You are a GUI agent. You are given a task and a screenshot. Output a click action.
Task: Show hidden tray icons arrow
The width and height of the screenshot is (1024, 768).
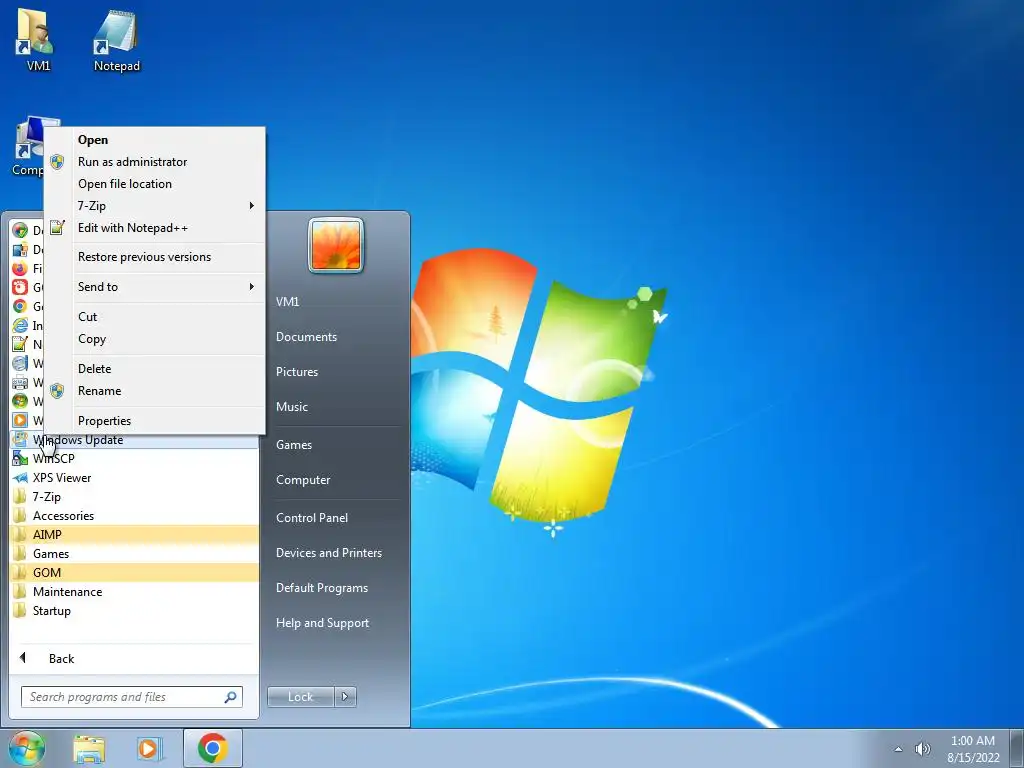899,749
